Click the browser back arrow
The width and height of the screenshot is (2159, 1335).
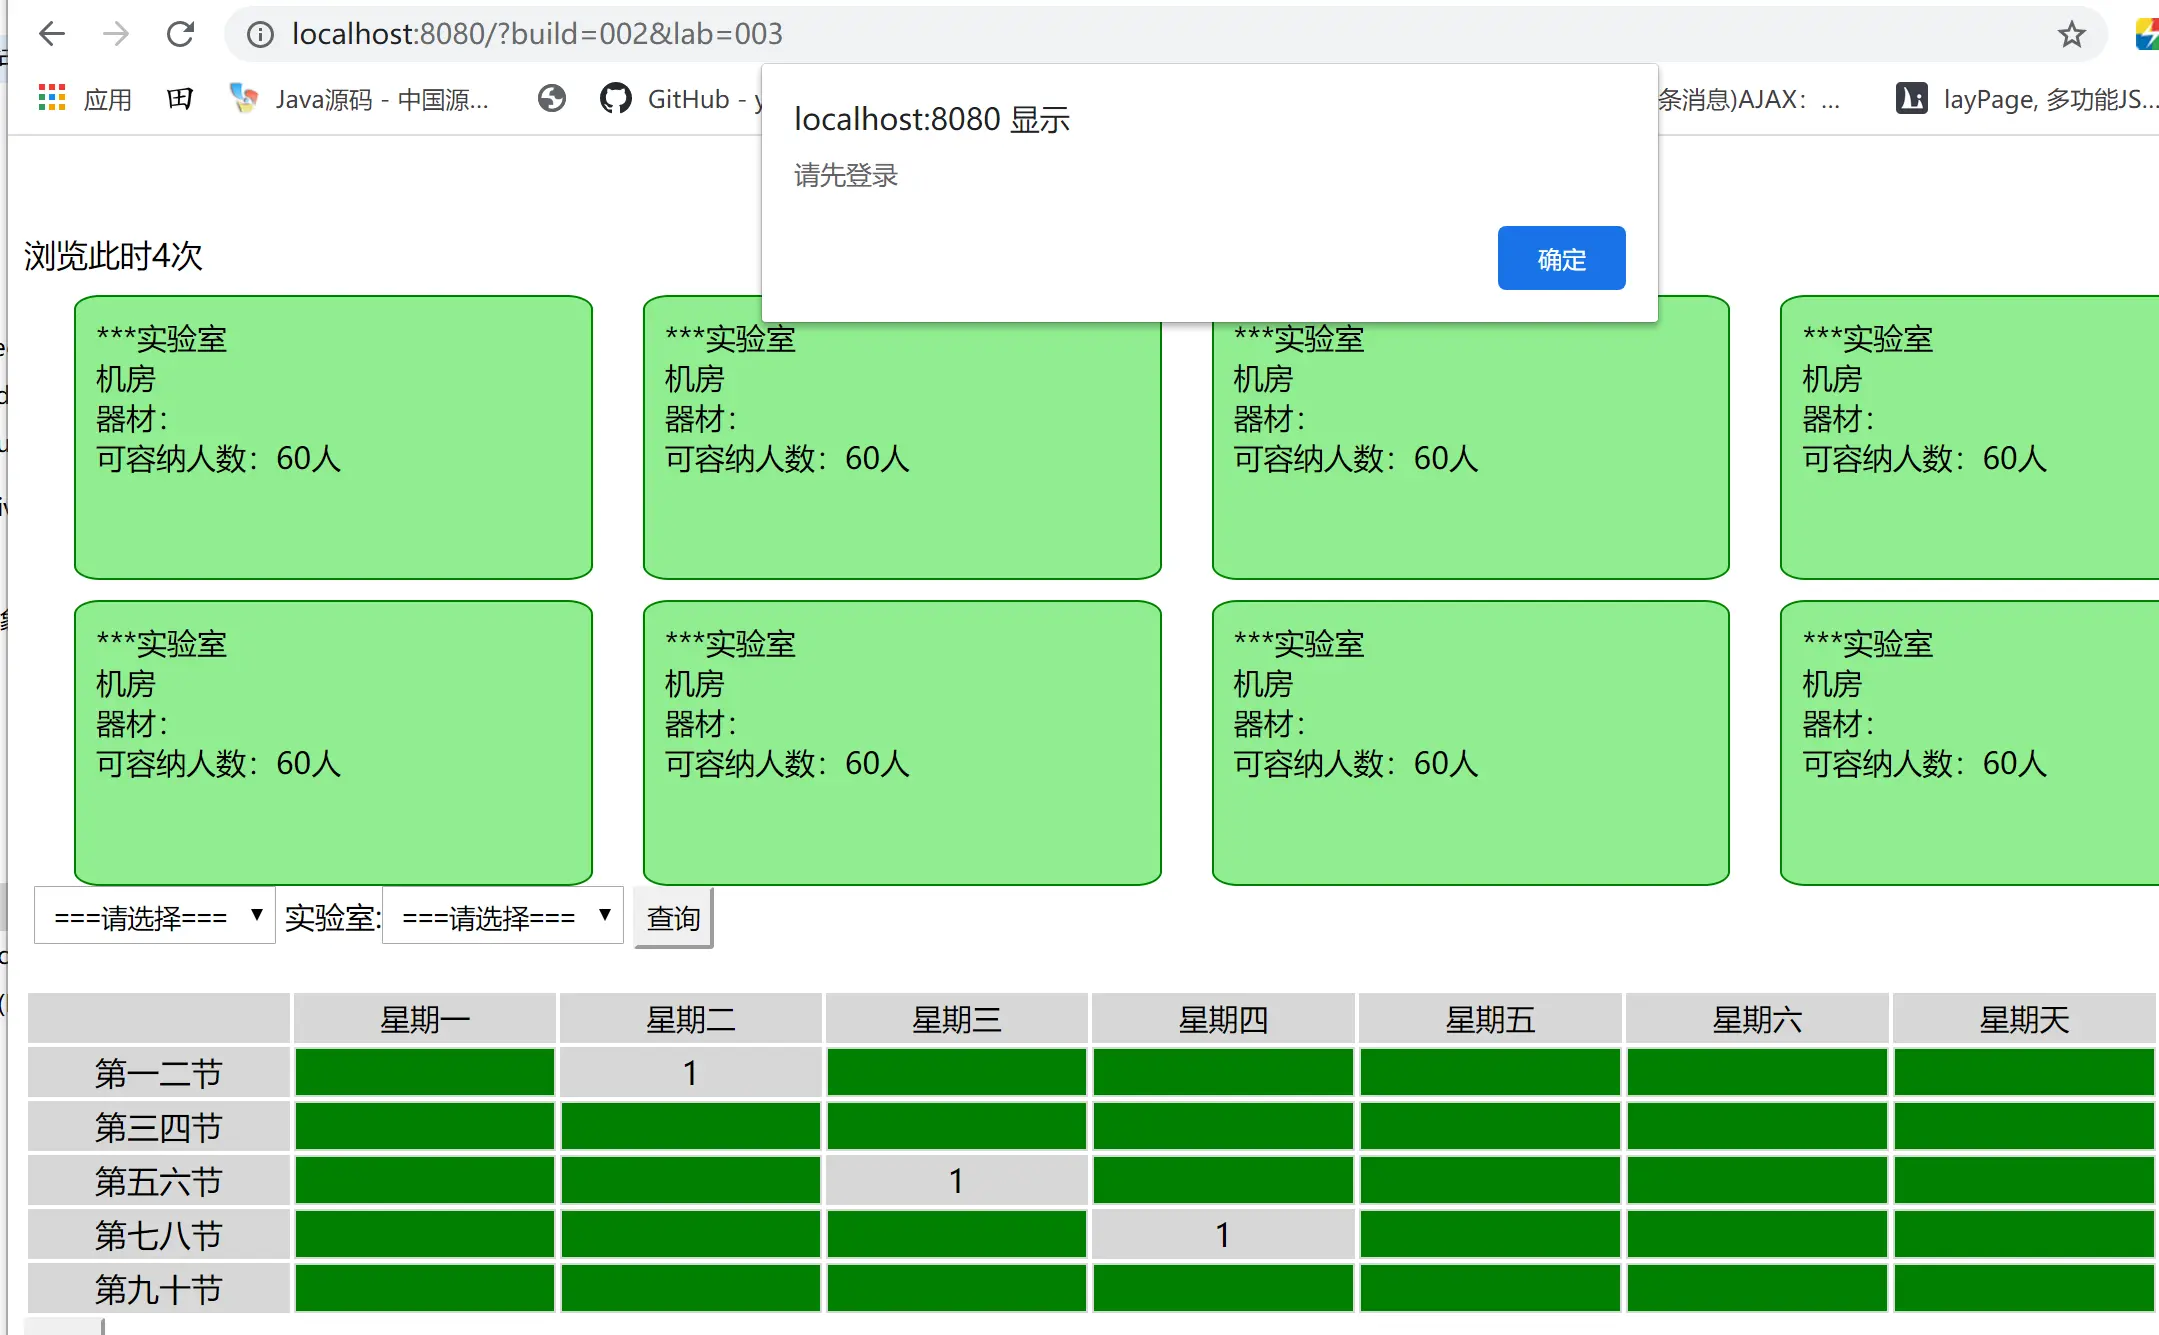[51, 34]
